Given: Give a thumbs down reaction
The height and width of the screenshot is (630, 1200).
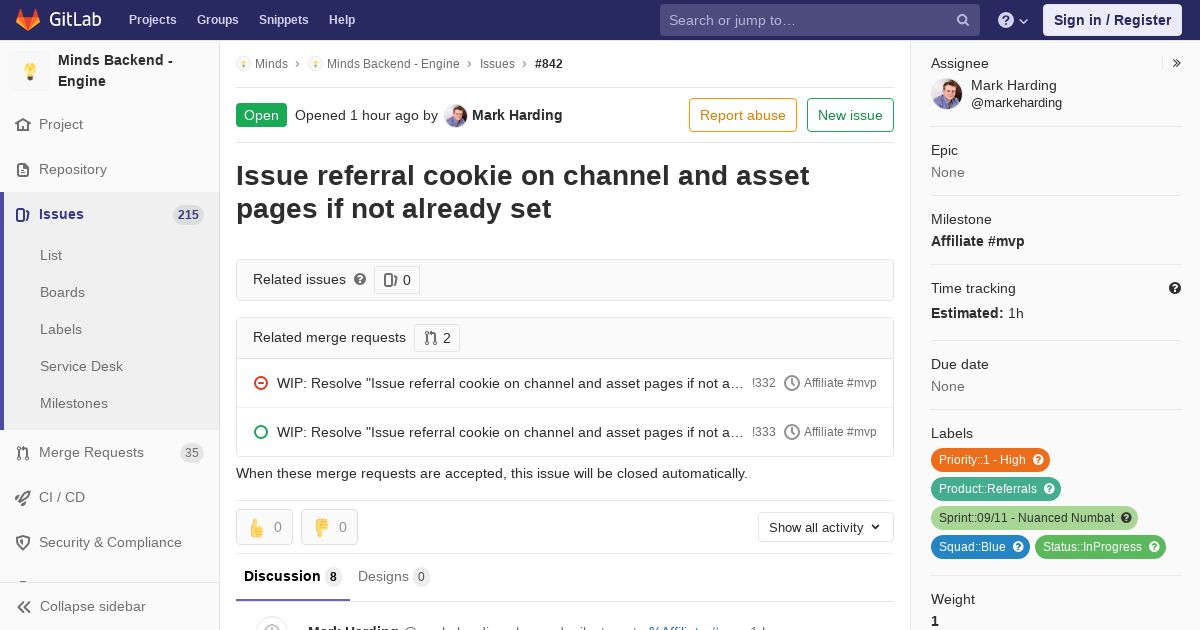Looking at the screenshot, I should (x=329, y=527).
